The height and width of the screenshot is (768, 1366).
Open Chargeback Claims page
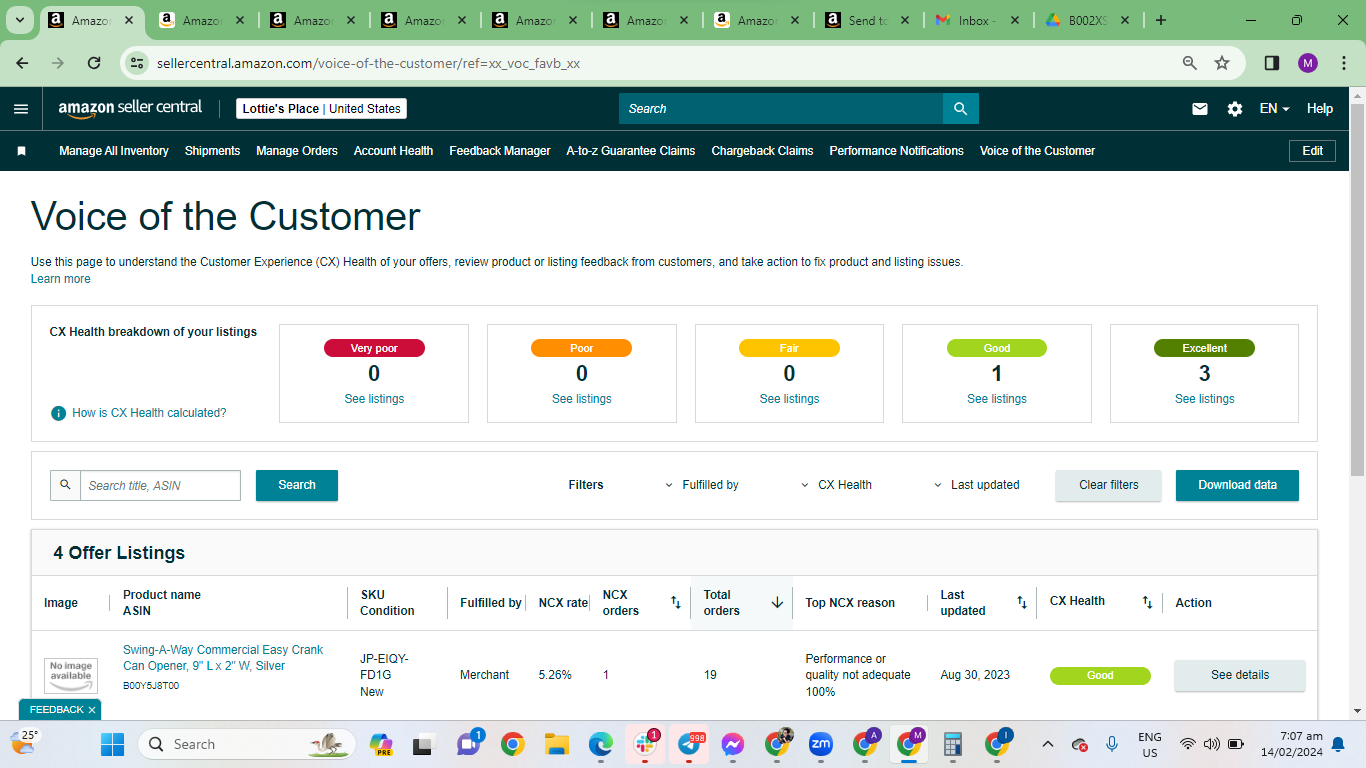pos(762,151)
